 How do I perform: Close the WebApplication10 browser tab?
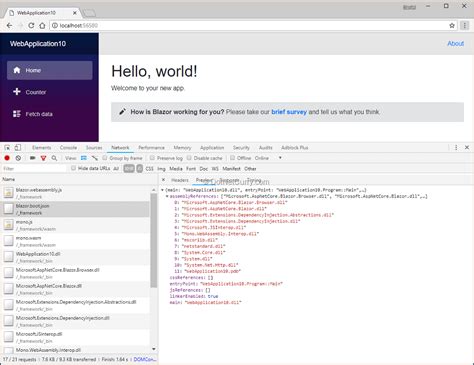pyautogui.click(x=75, y=13)
